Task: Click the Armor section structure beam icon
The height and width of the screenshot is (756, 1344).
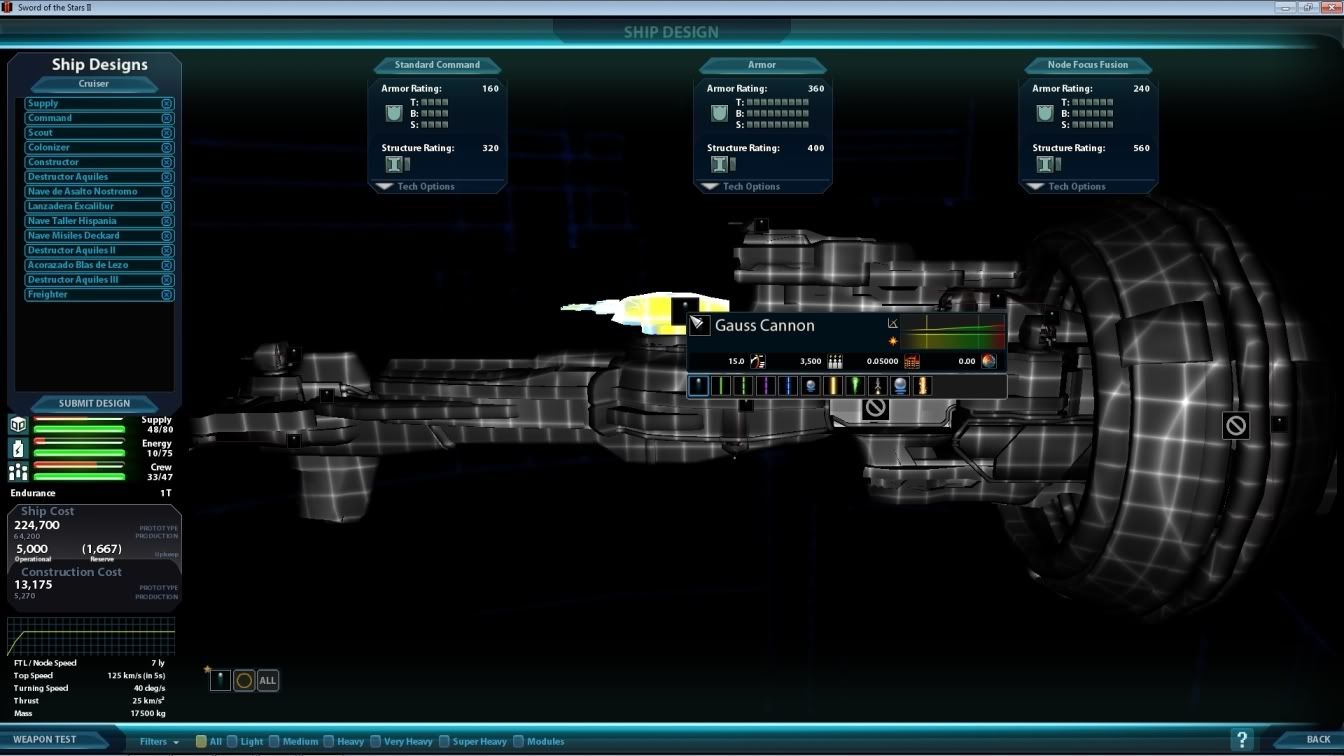Action: [x=719, y=164]
